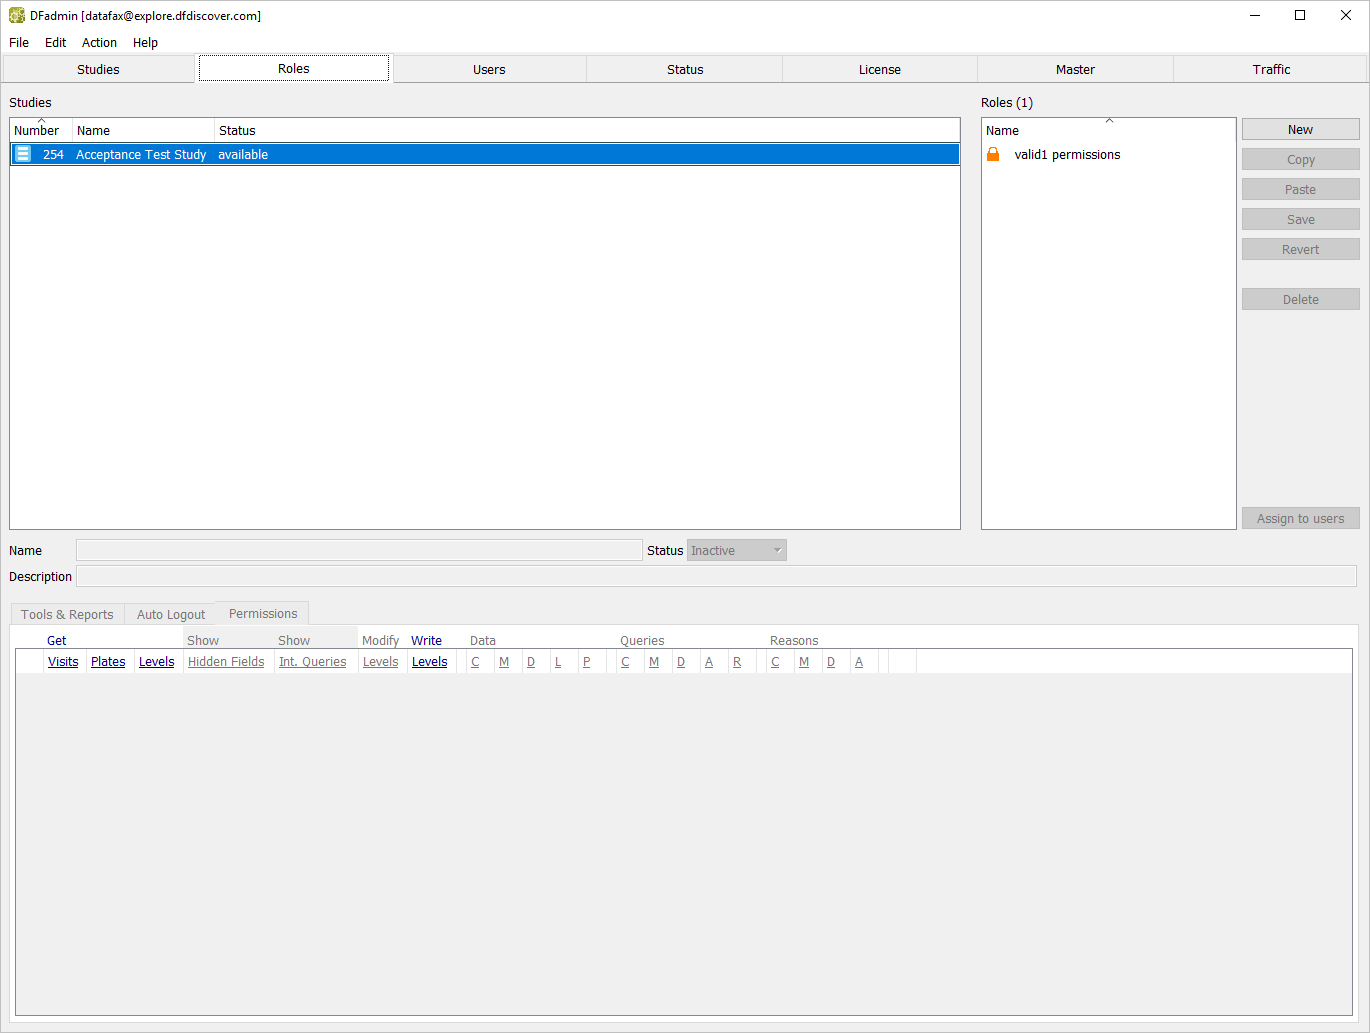This screenshot has height=1033, width=1370.
Task: Click the orange lock icon beside valid1 permissions
Action: point(993,154)
